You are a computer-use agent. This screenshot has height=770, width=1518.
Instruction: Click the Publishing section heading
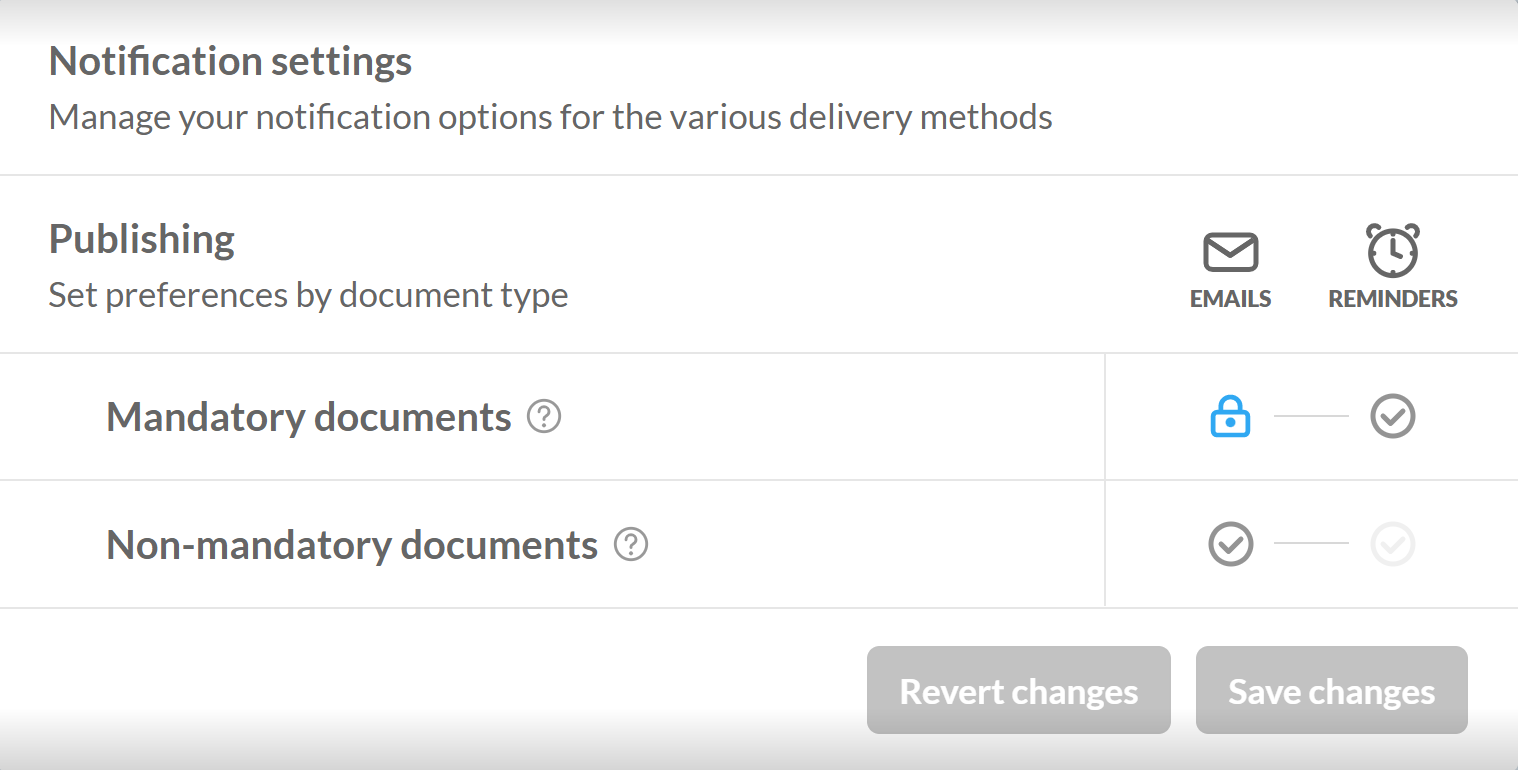(x=142, y=240)
